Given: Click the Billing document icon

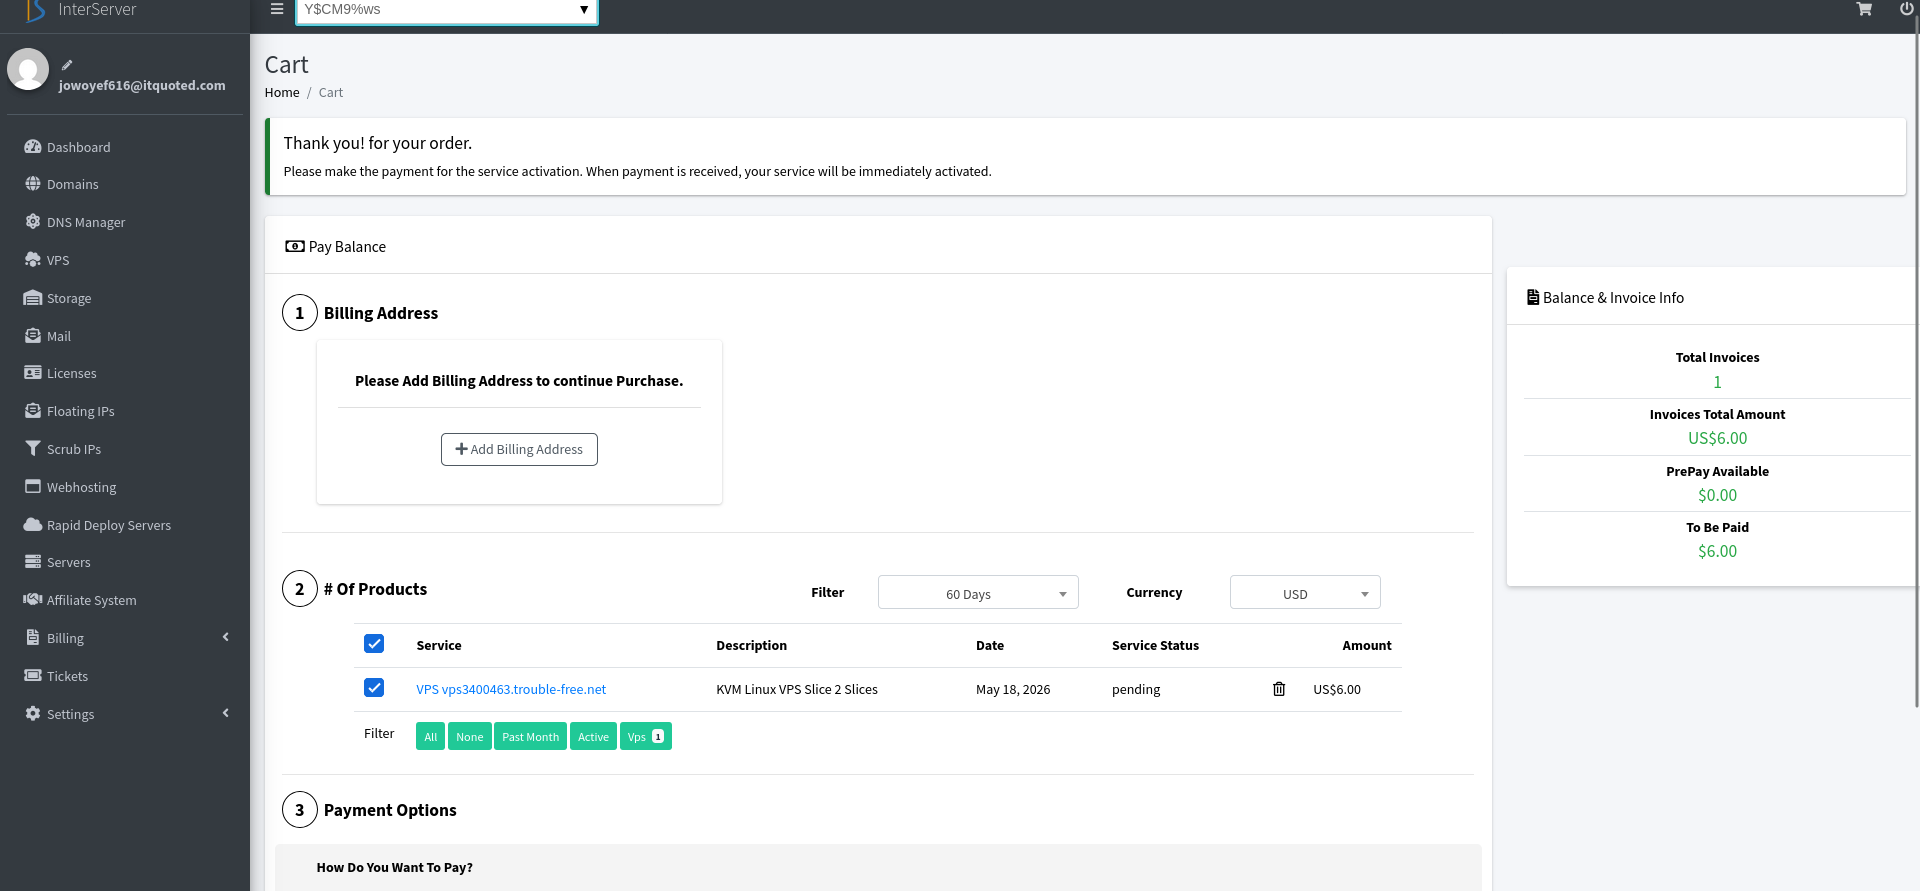Looking at the screenshot, I should 33,638.
